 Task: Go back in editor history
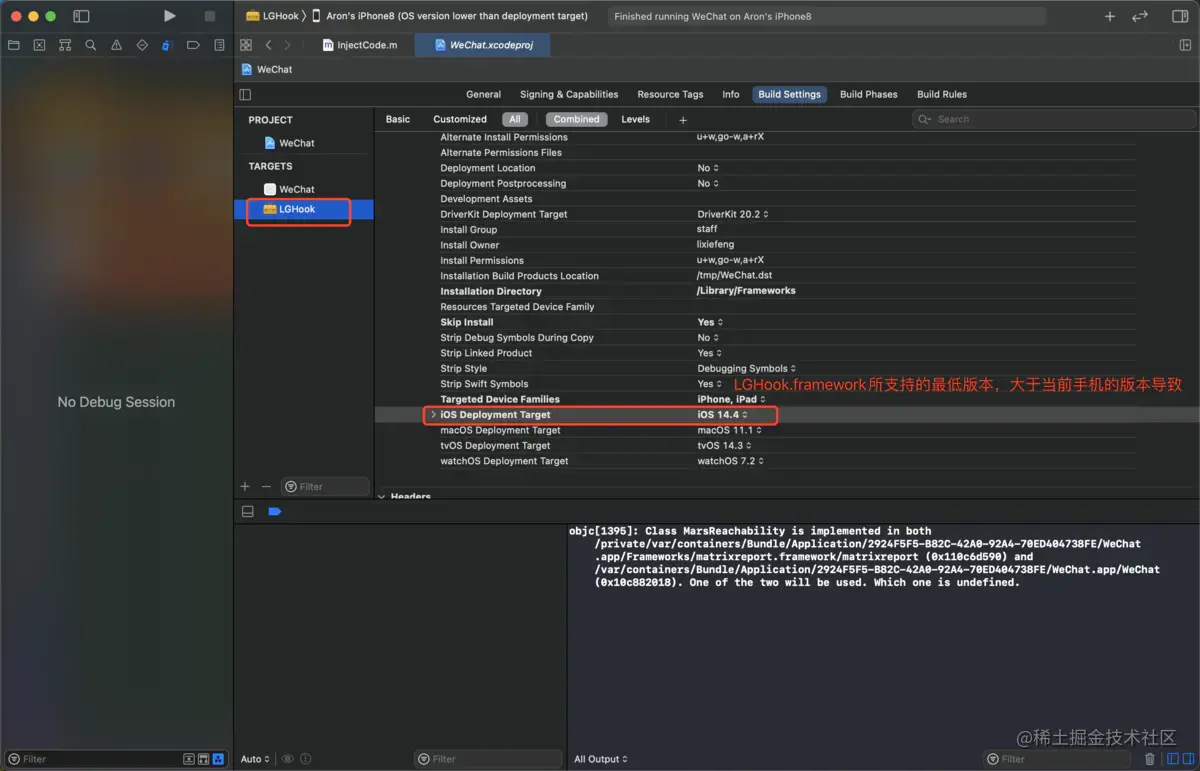pos(269,45)
